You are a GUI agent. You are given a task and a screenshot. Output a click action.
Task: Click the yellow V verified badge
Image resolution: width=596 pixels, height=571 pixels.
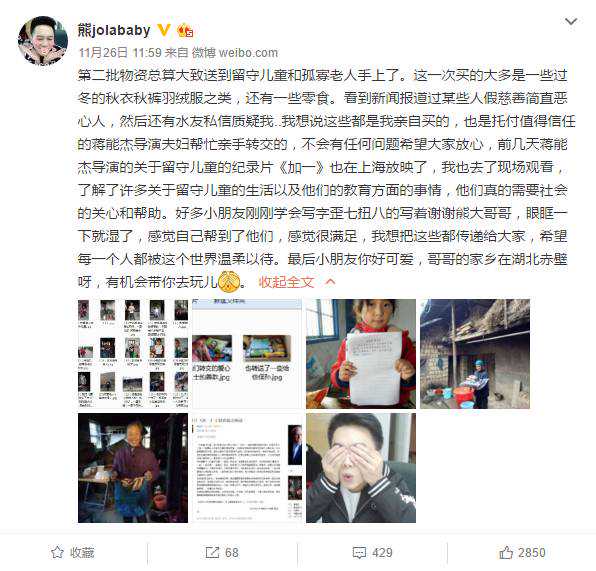point(164,30)
